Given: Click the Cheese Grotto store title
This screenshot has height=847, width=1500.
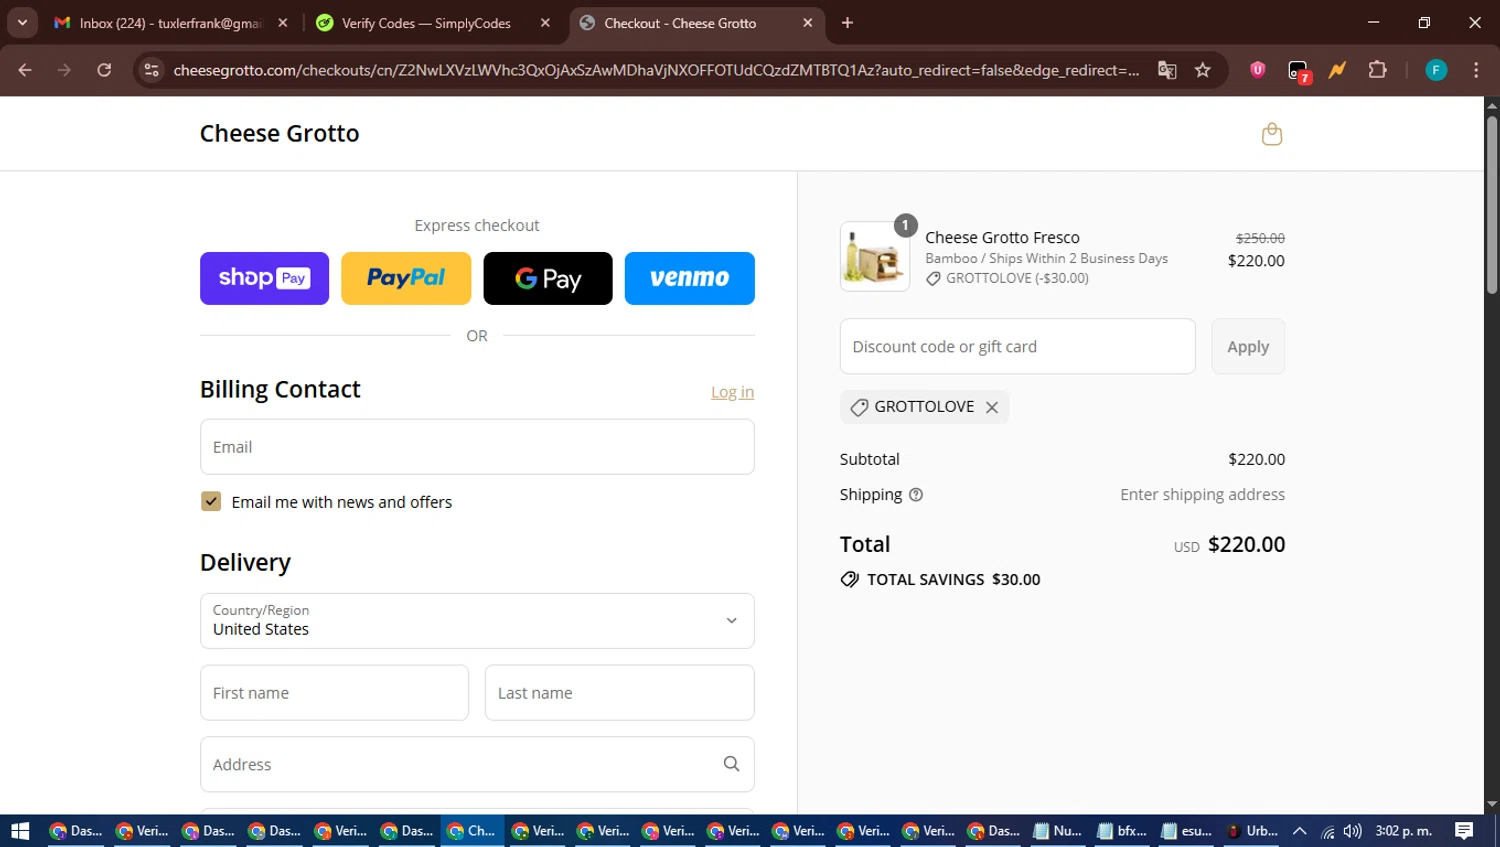Looking at the screenshot, I should pos(279,133).
